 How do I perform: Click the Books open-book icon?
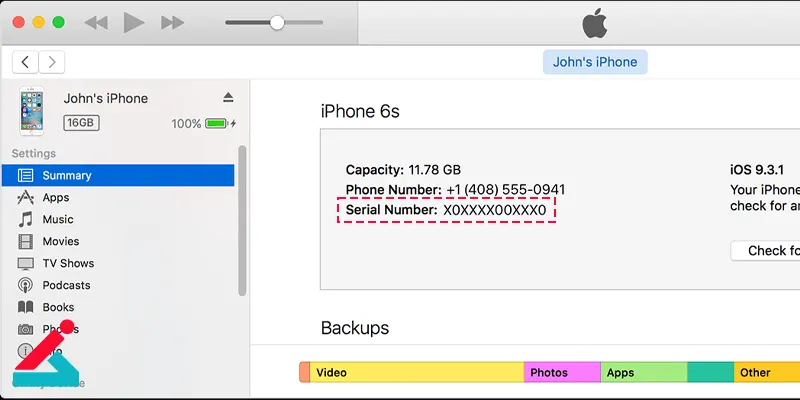point(26,307)
